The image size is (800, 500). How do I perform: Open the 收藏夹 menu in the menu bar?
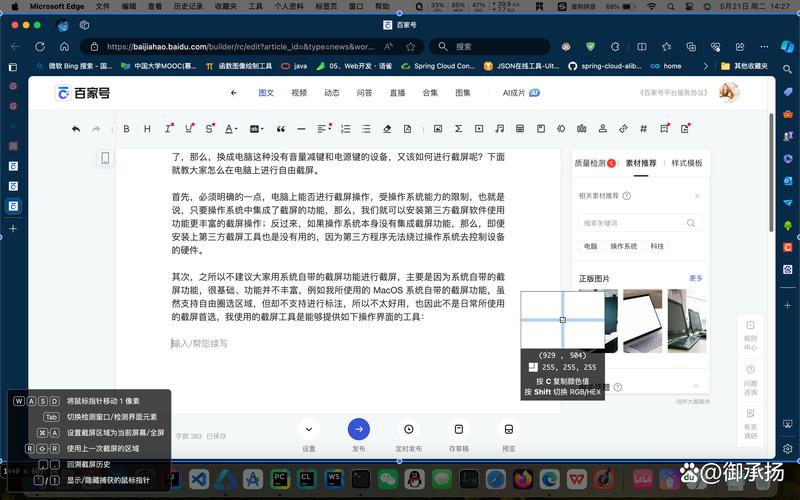[x=226, y=7]
